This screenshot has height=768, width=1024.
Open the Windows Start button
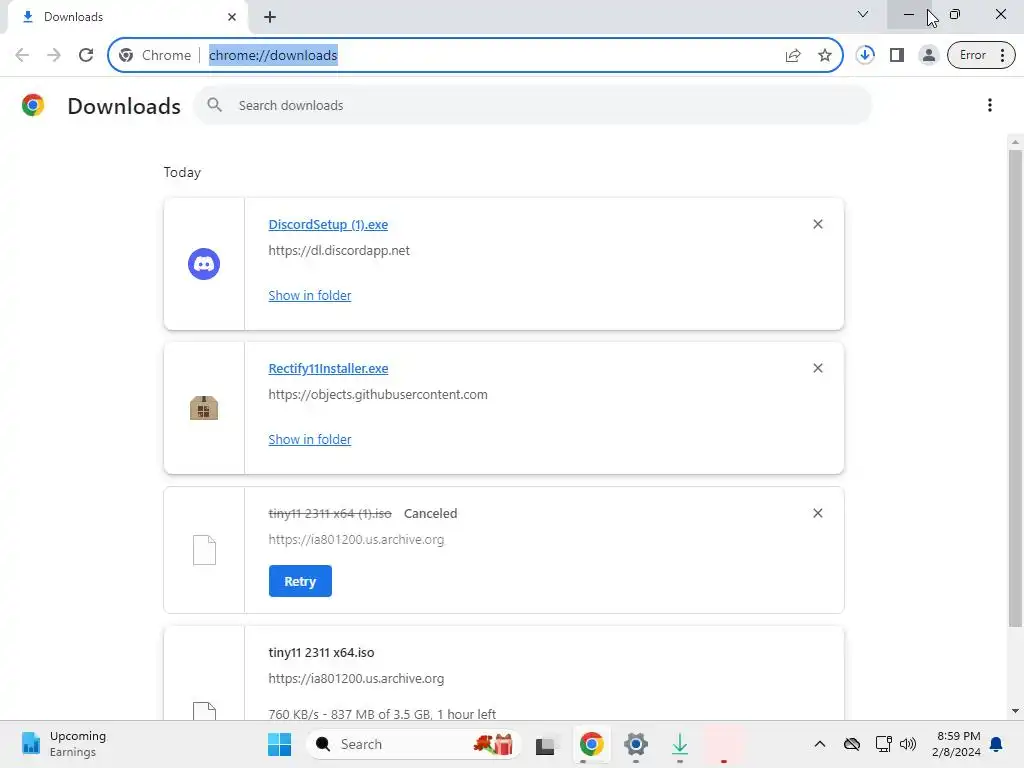[280, 744]
